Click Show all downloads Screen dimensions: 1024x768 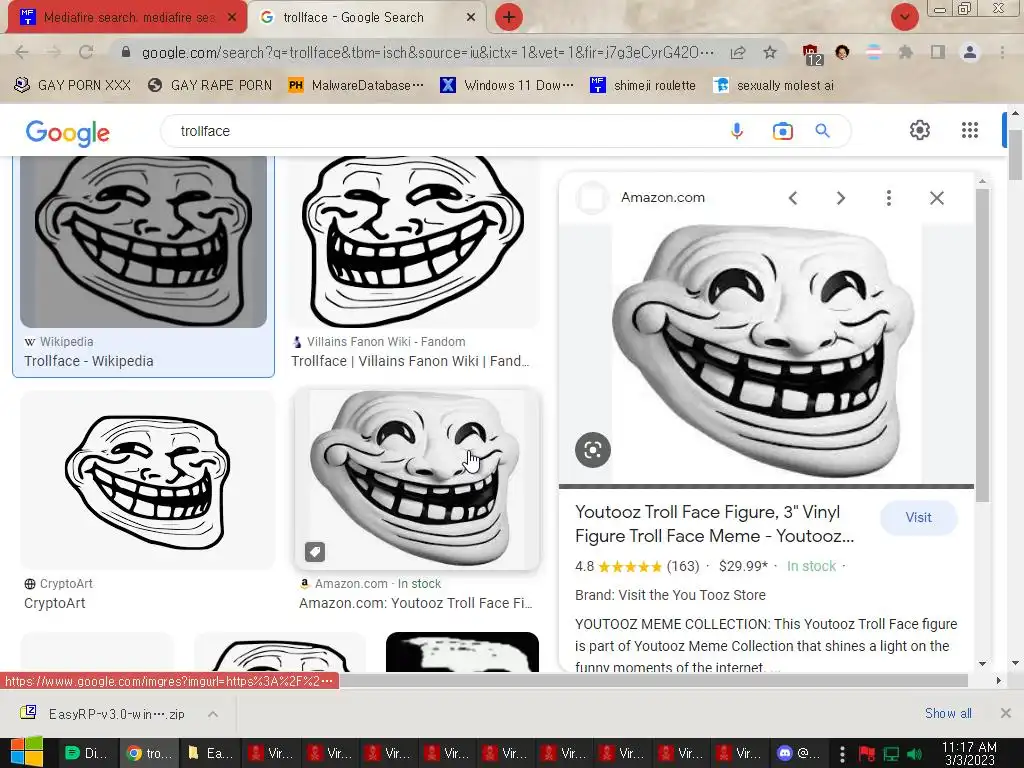tap(948, 713)
